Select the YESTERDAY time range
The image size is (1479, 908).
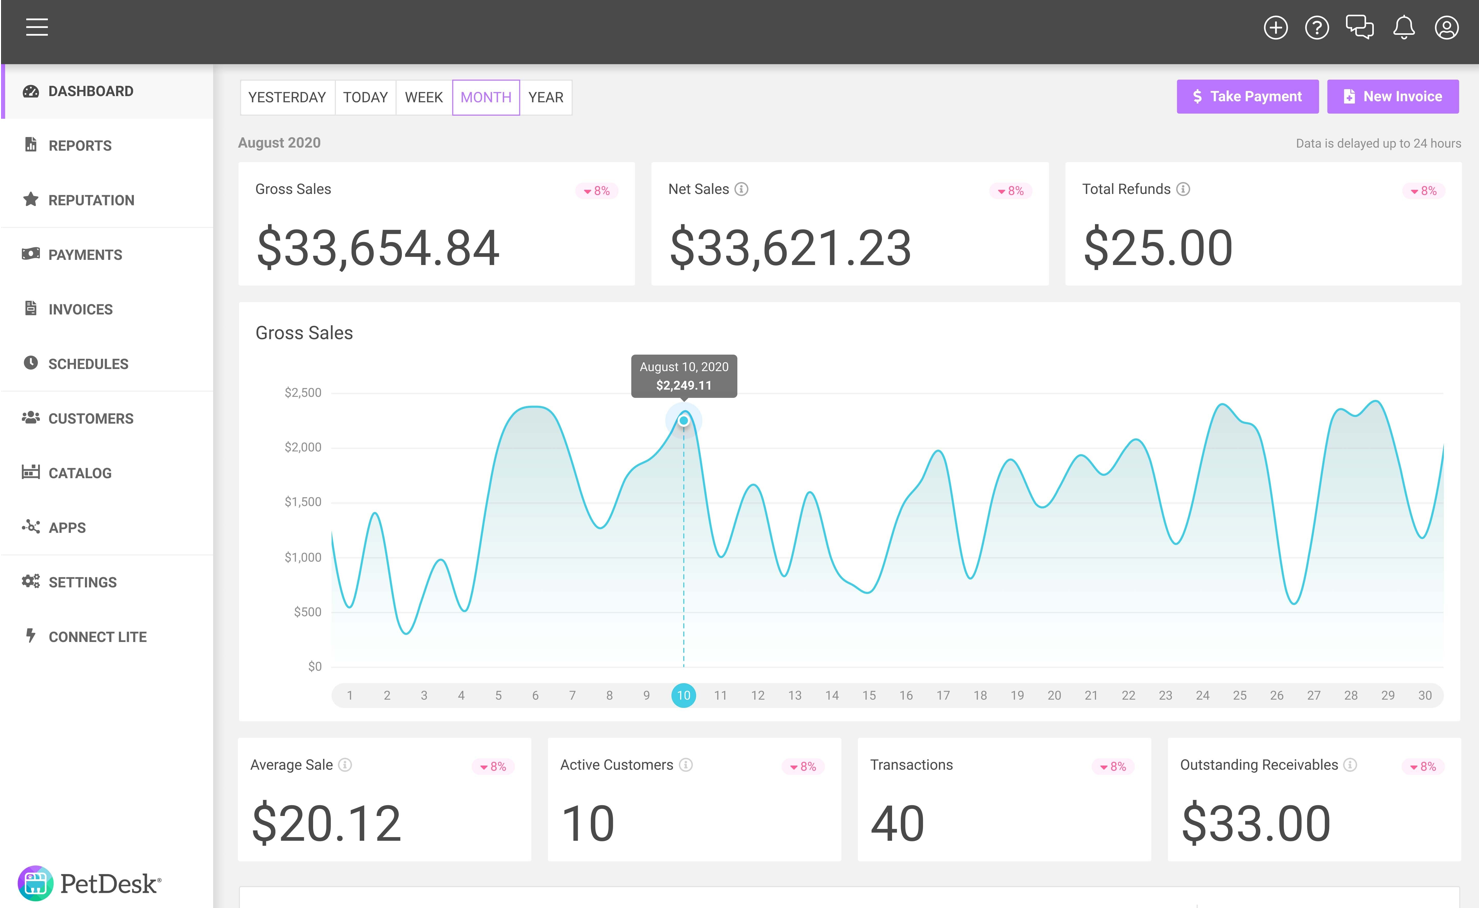pyautogui.click(x=287, y=97)
